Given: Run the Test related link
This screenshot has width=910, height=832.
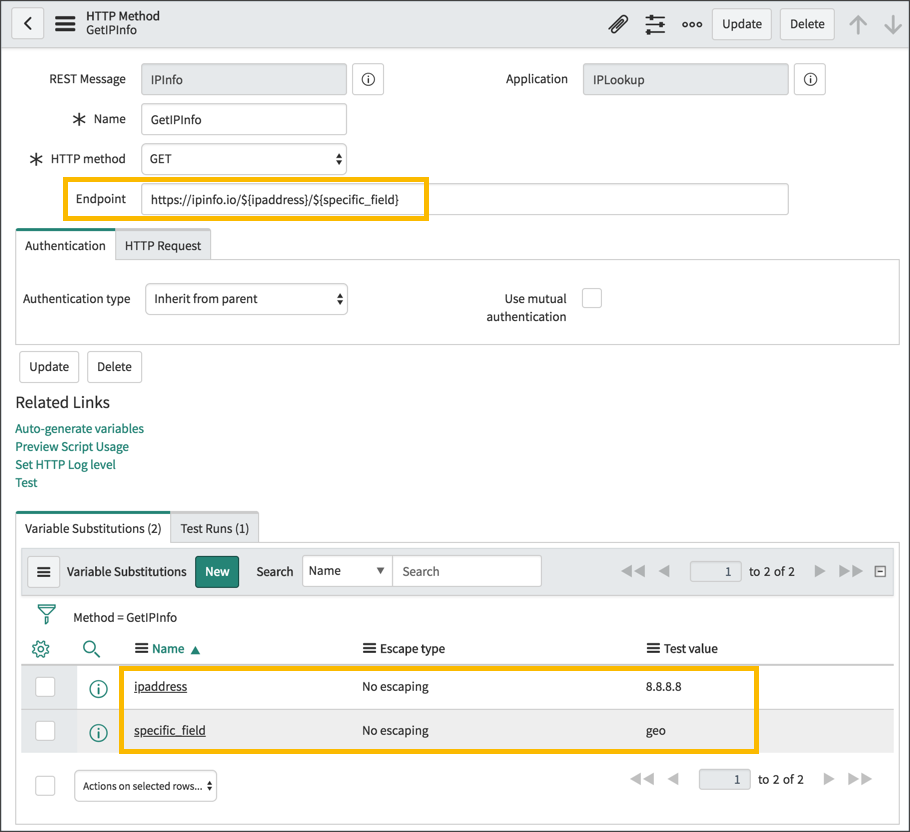Looking at the screenshot, I should click(x=26, y=483).
